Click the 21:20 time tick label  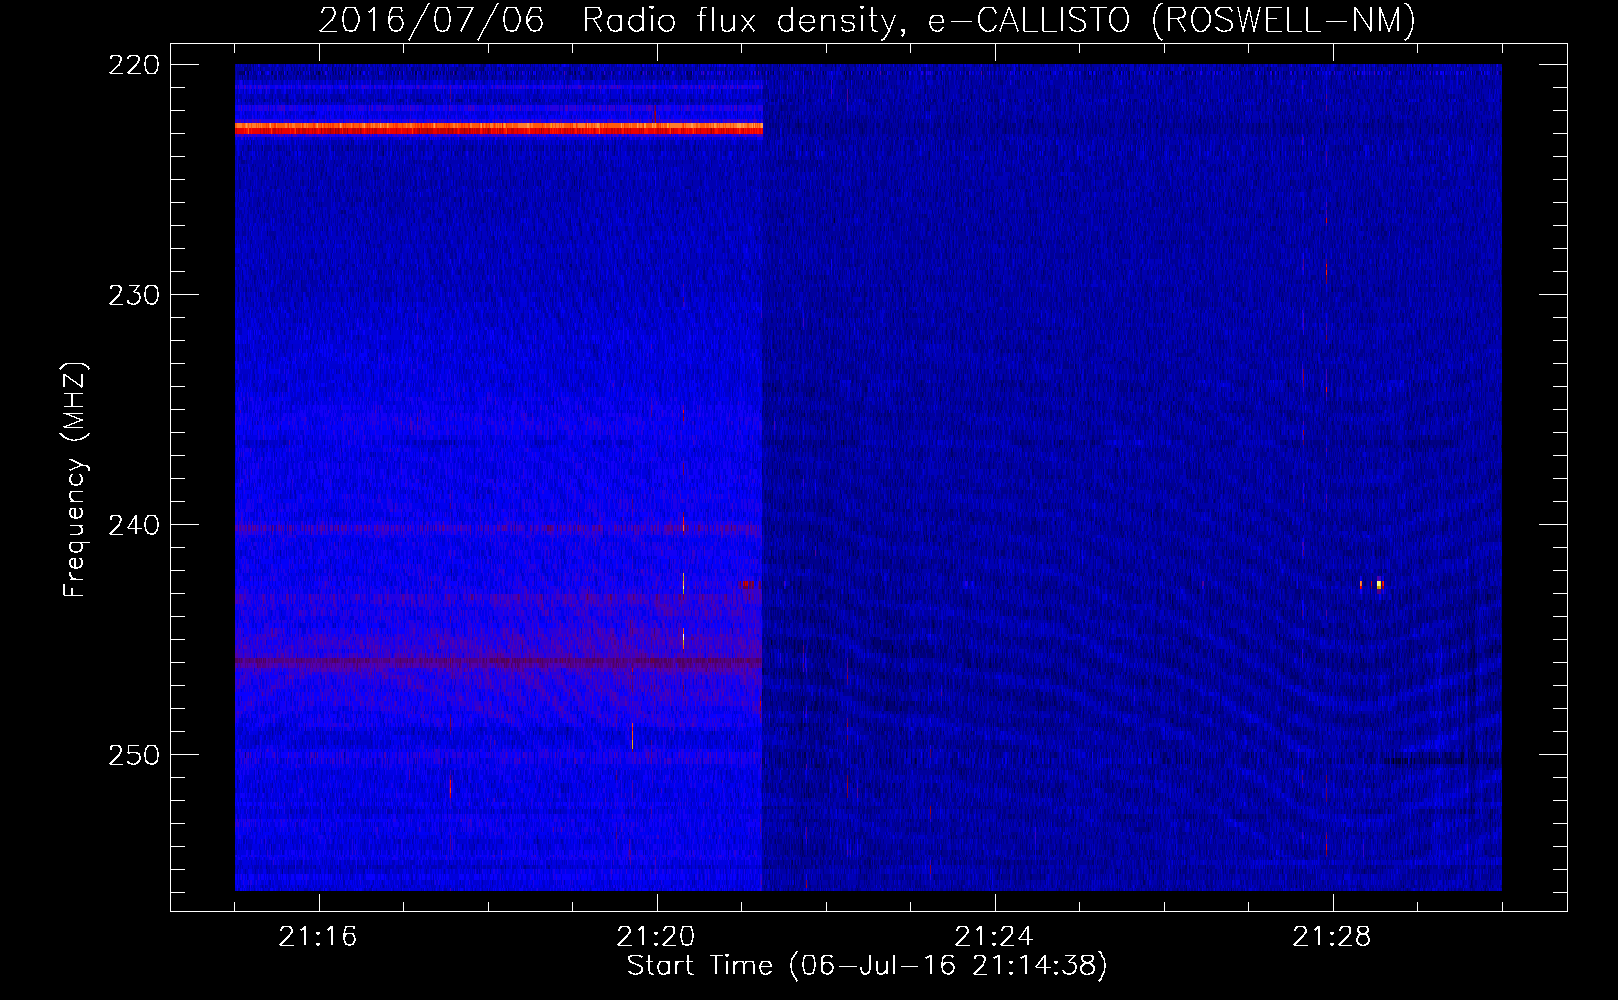[x=656, y=937]
